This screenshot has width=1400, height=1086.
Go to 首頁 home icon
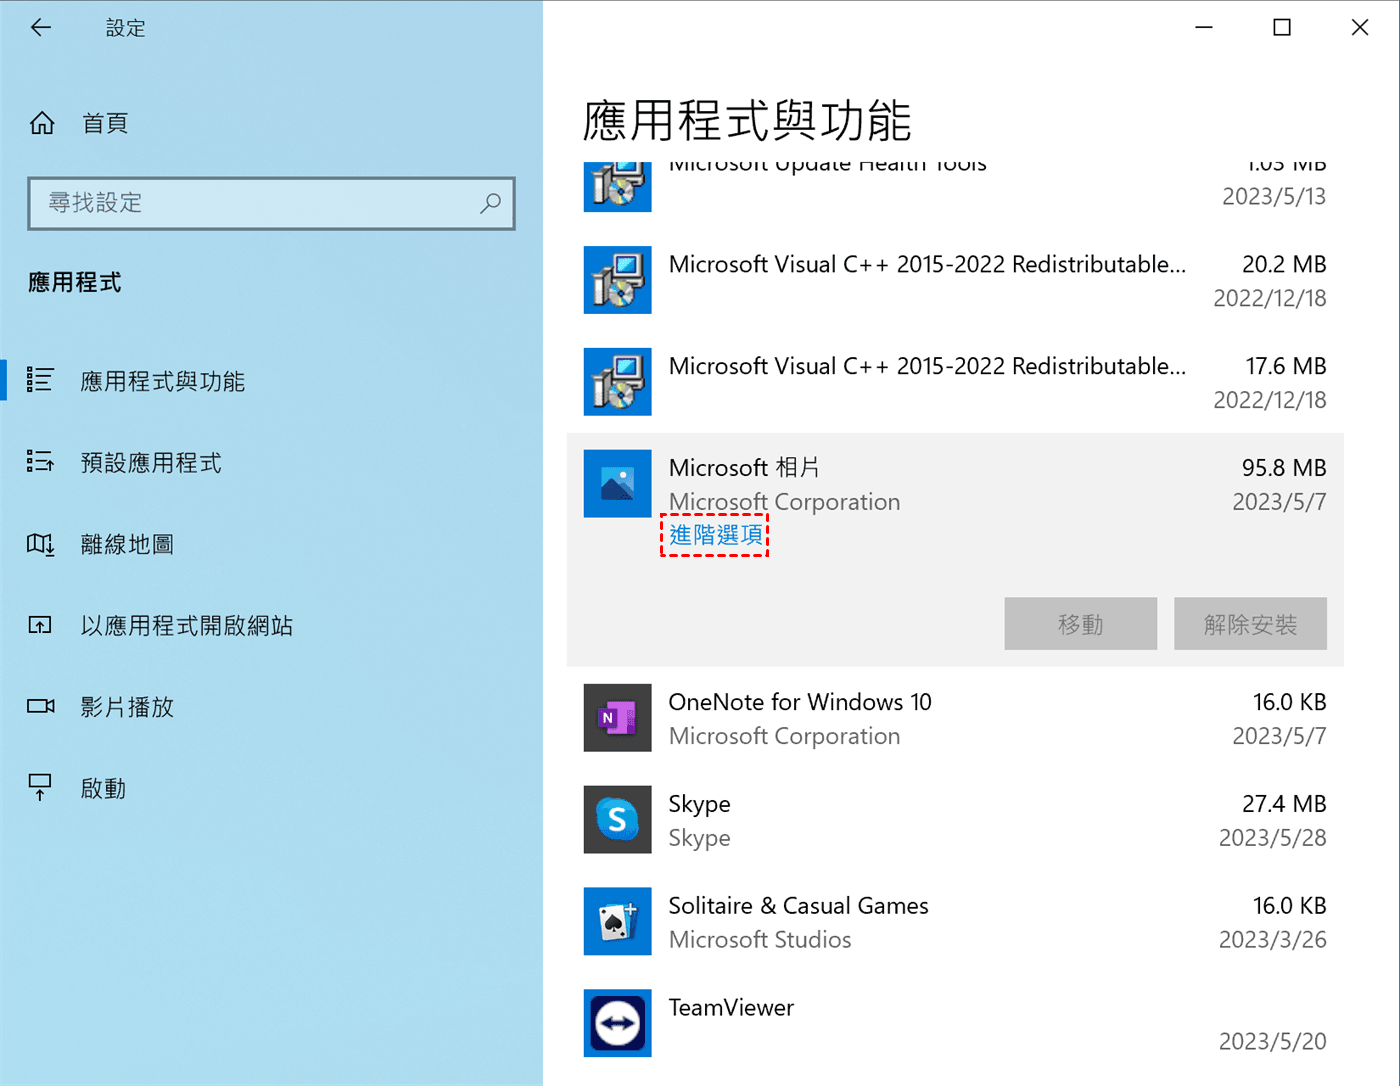[x=42, y=123]
